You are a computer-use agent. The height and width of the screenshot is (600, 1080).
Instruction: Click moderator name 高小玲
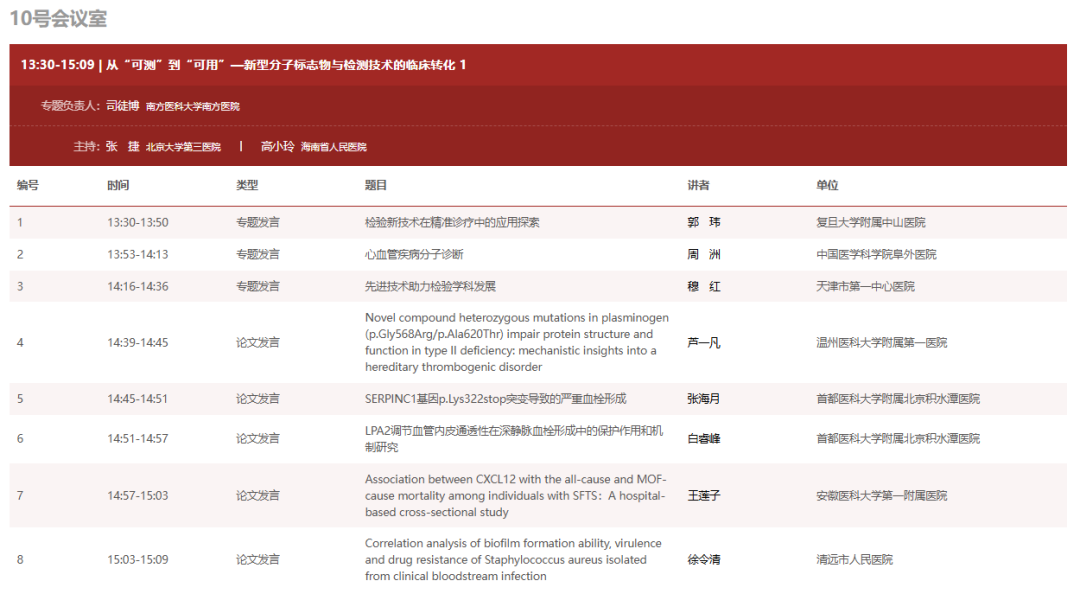coord(278,146)
